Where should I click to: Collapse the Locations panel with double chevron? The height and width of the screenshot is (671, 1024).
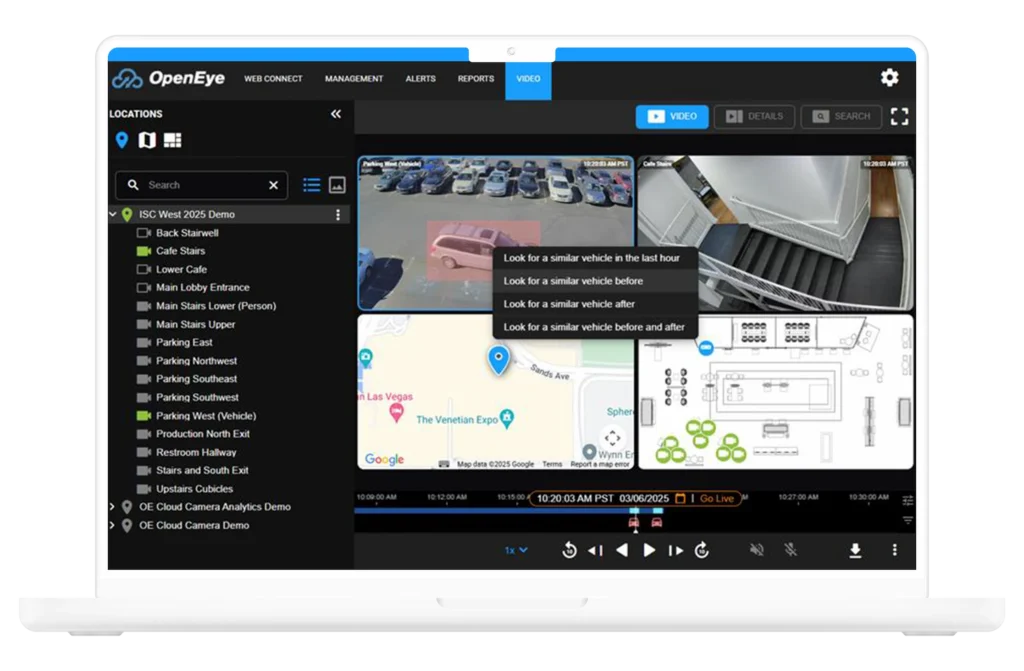[336, 114]
